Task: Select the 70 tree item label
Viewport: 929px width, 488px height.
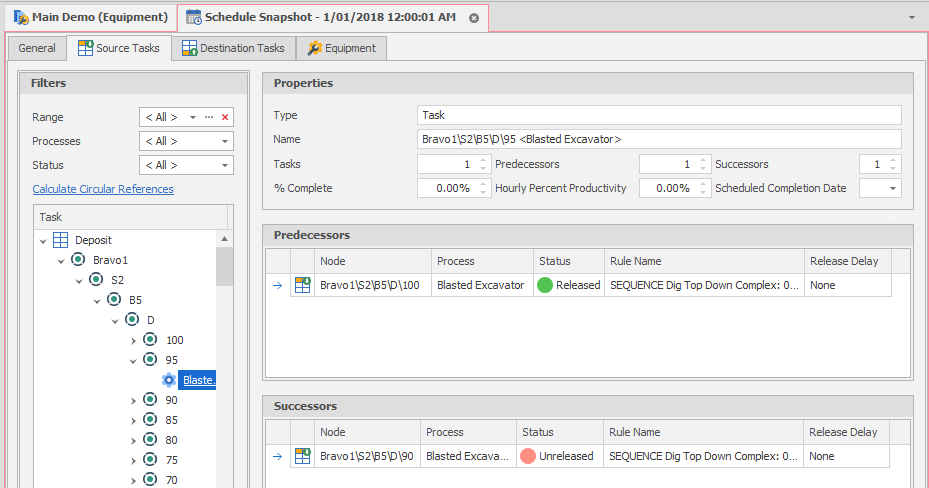Action: 171,480
